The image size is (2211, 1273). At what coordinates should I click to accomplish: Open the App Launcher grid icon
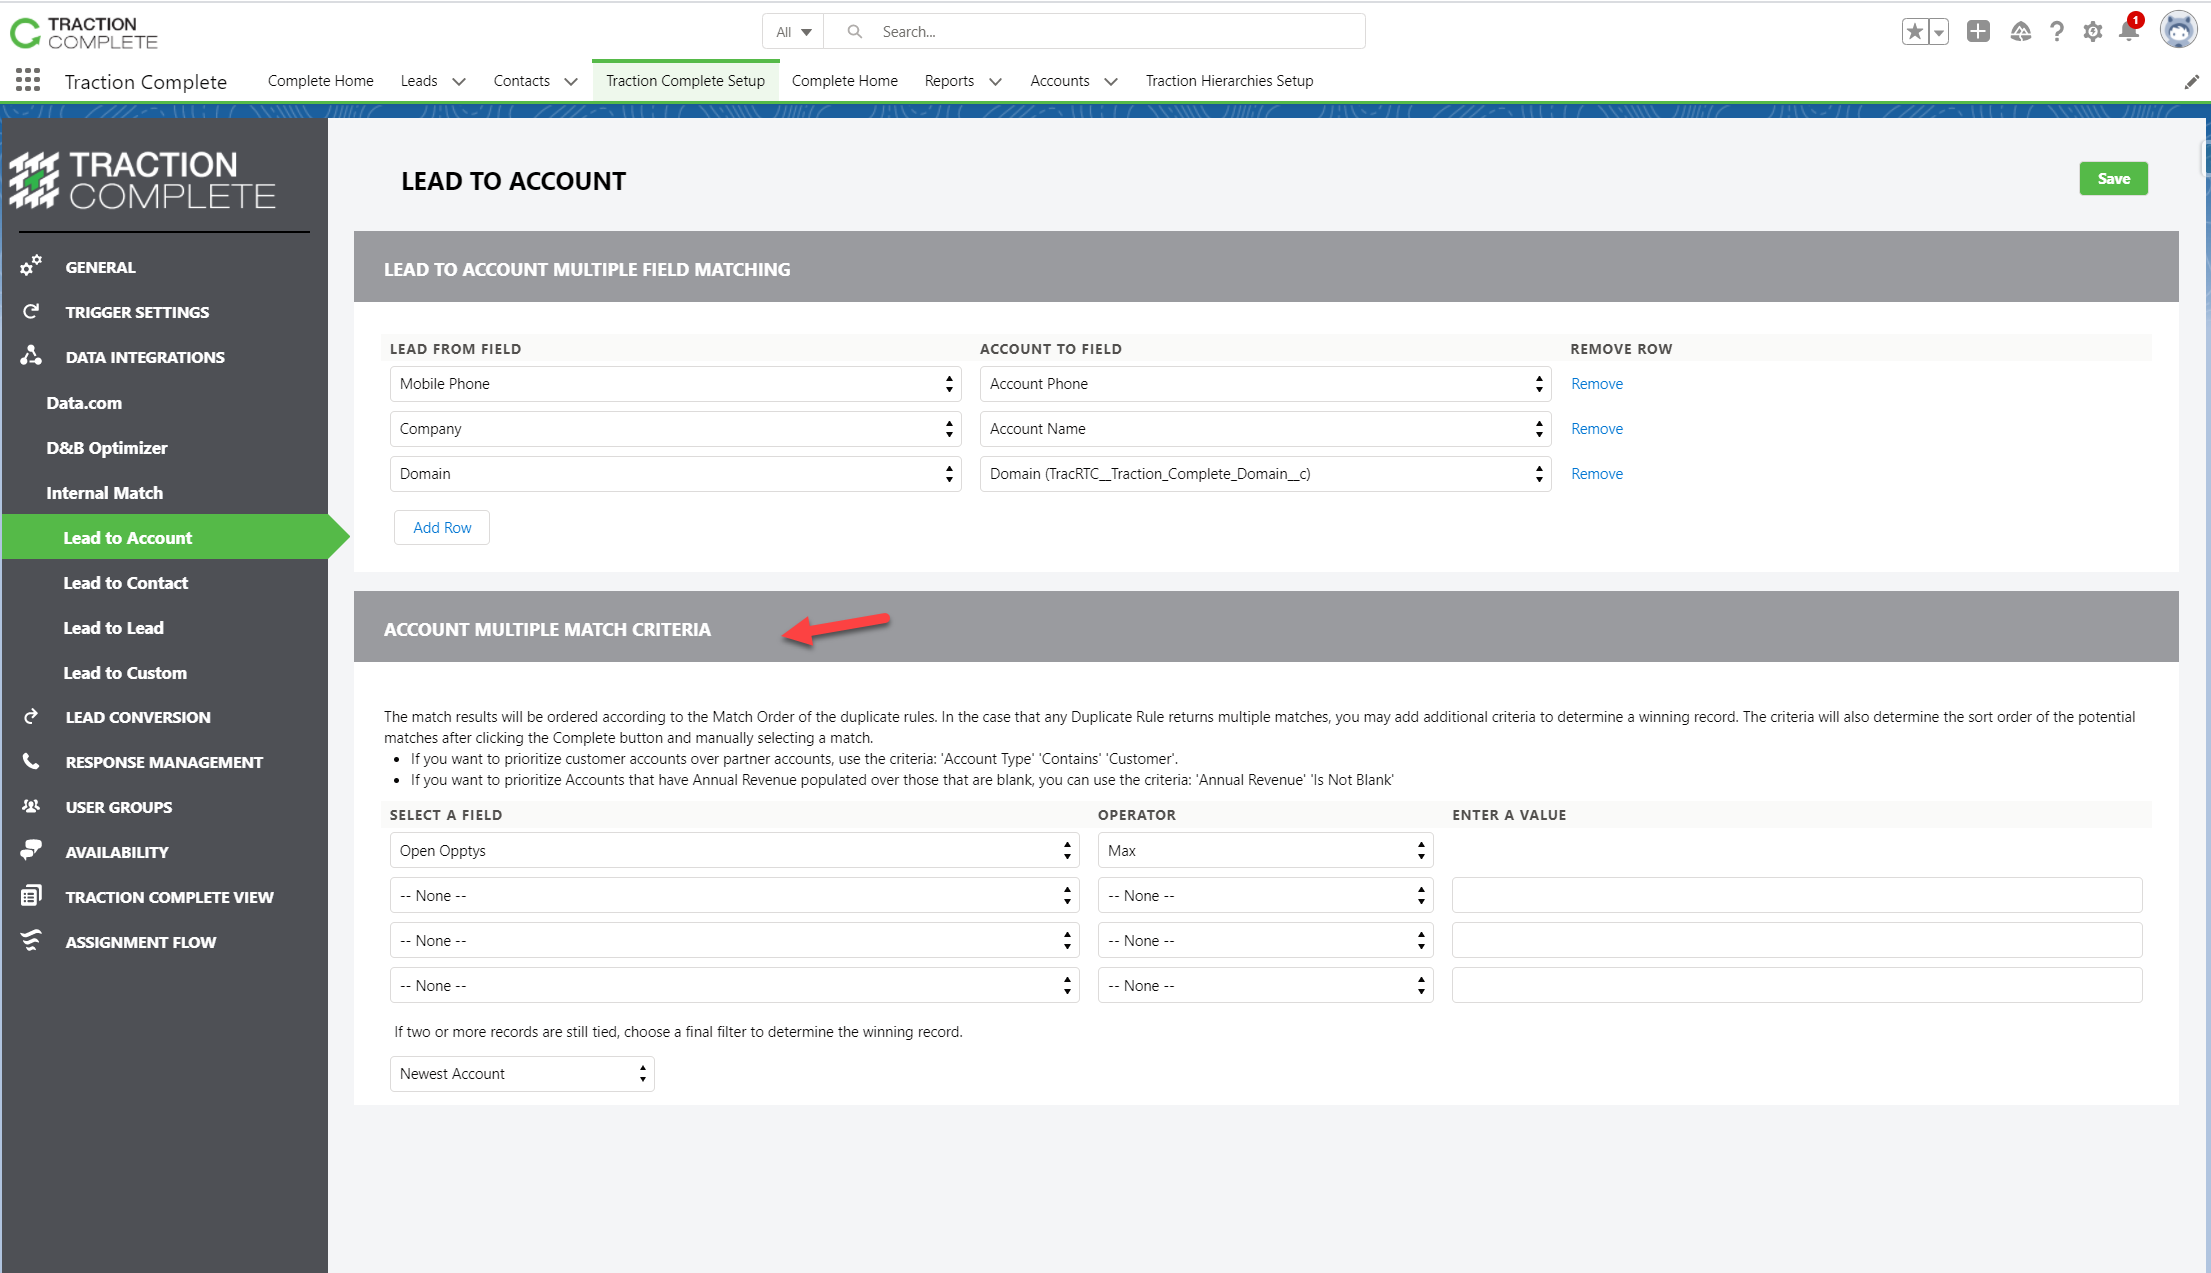pos(28,81)
